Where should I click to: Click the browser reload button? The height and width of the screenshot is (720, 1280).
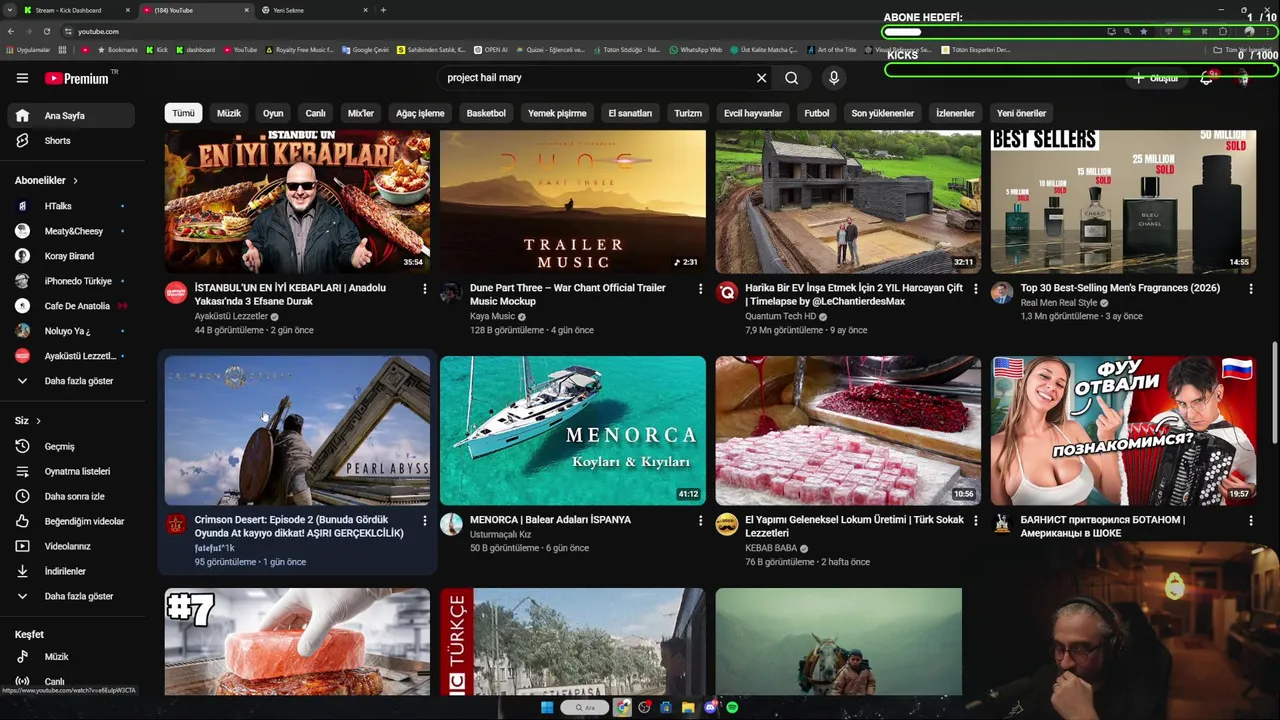46,31
